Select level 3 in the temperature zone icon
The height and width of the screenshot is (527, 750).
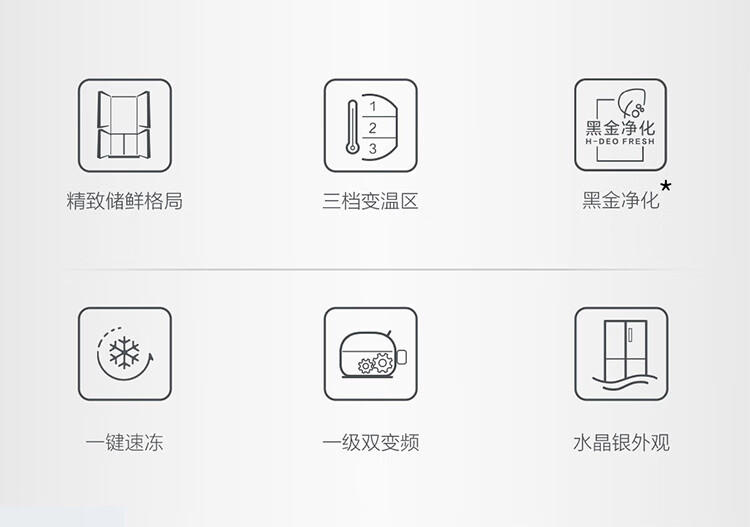pyautogui.click(x=373, y=149)
